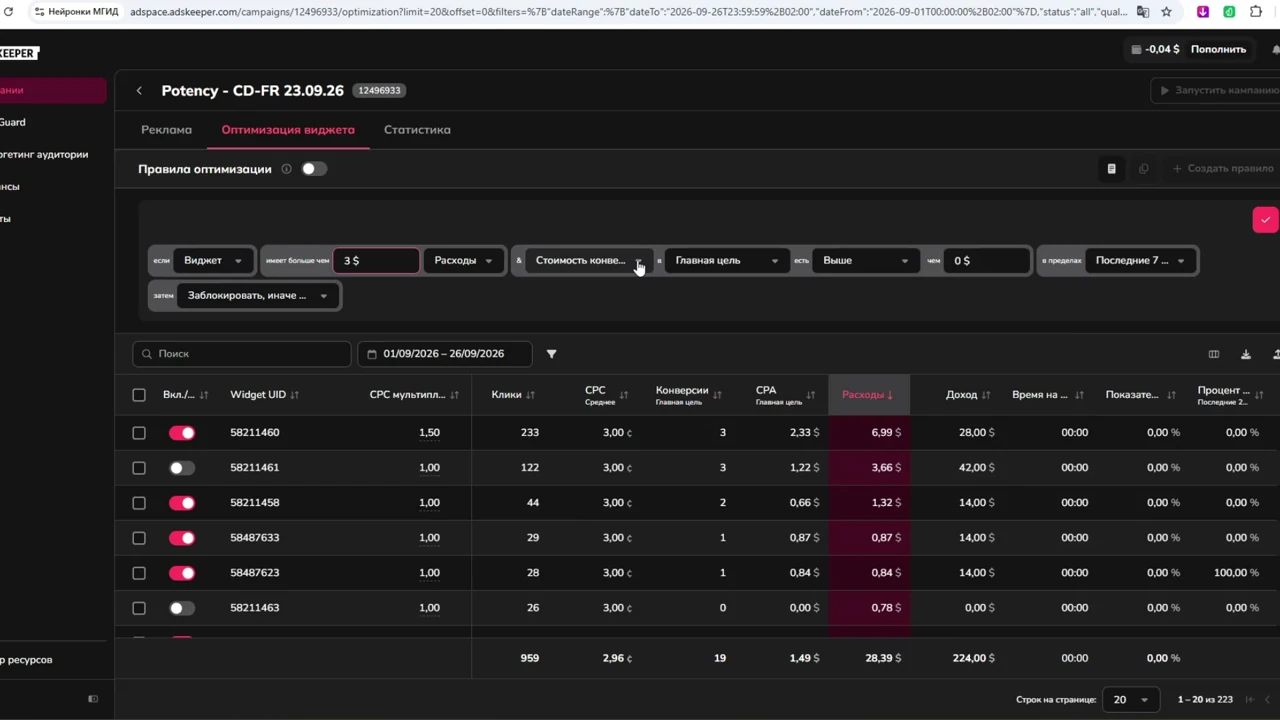Image resolution: width=1280 pixels, height=720 pixels.
Task: Confirm the rule with the pink checkmark
Action: 1265,220
